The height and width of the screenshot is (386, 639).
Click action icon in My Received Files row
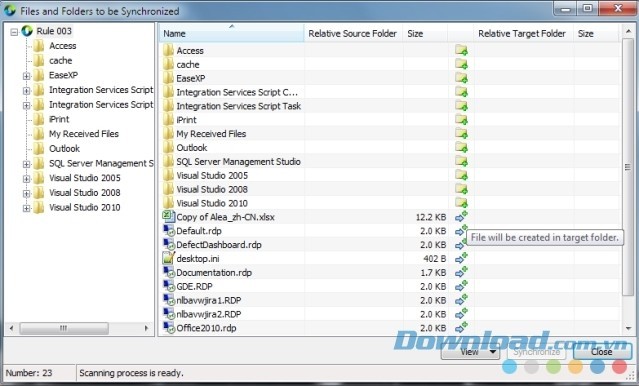tap(461, 134)
